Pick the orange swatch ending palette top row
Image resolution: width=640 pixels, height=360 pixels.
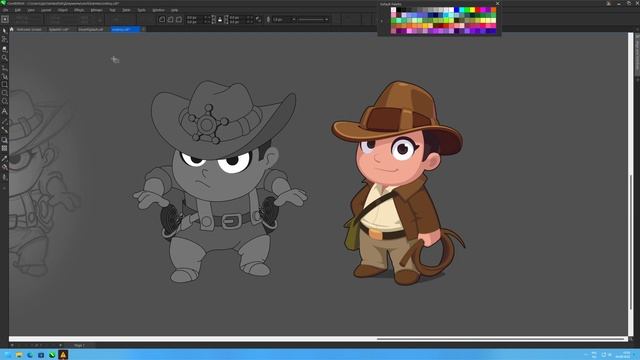tap(494, 10)
